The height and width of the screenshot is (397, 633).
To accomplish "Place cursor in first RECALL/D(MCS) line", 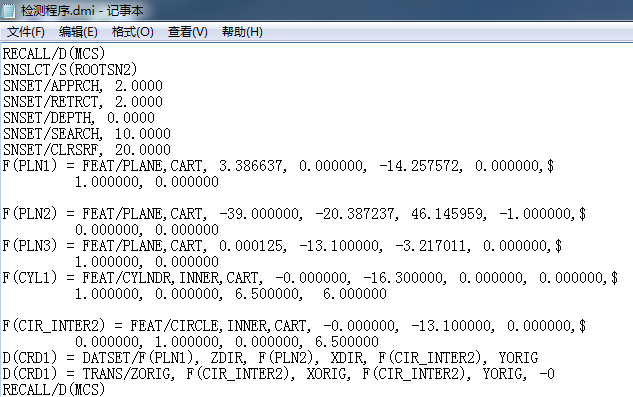I will click(x=54, y=54).
